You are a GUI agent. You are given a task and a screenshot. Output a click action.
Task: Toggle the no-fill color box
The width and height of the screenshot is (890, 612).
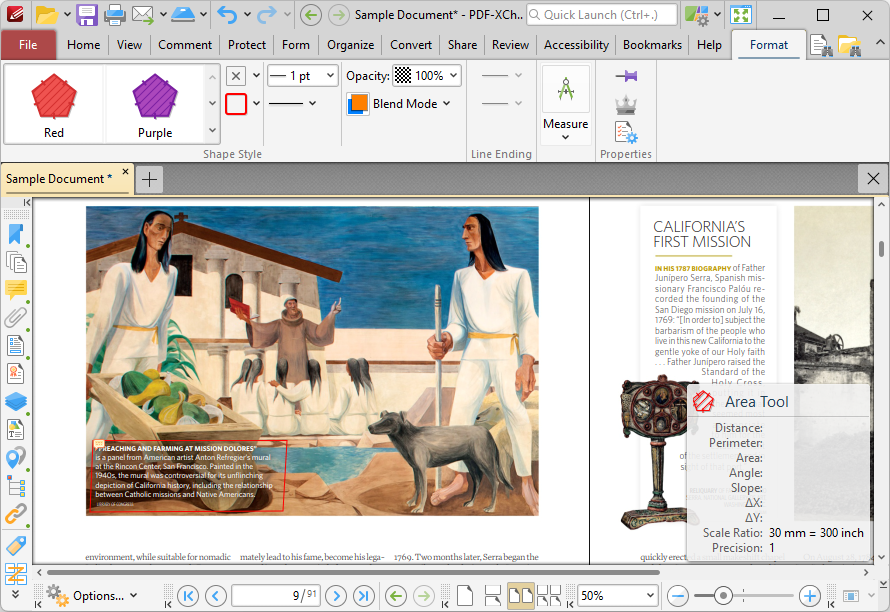236,76
